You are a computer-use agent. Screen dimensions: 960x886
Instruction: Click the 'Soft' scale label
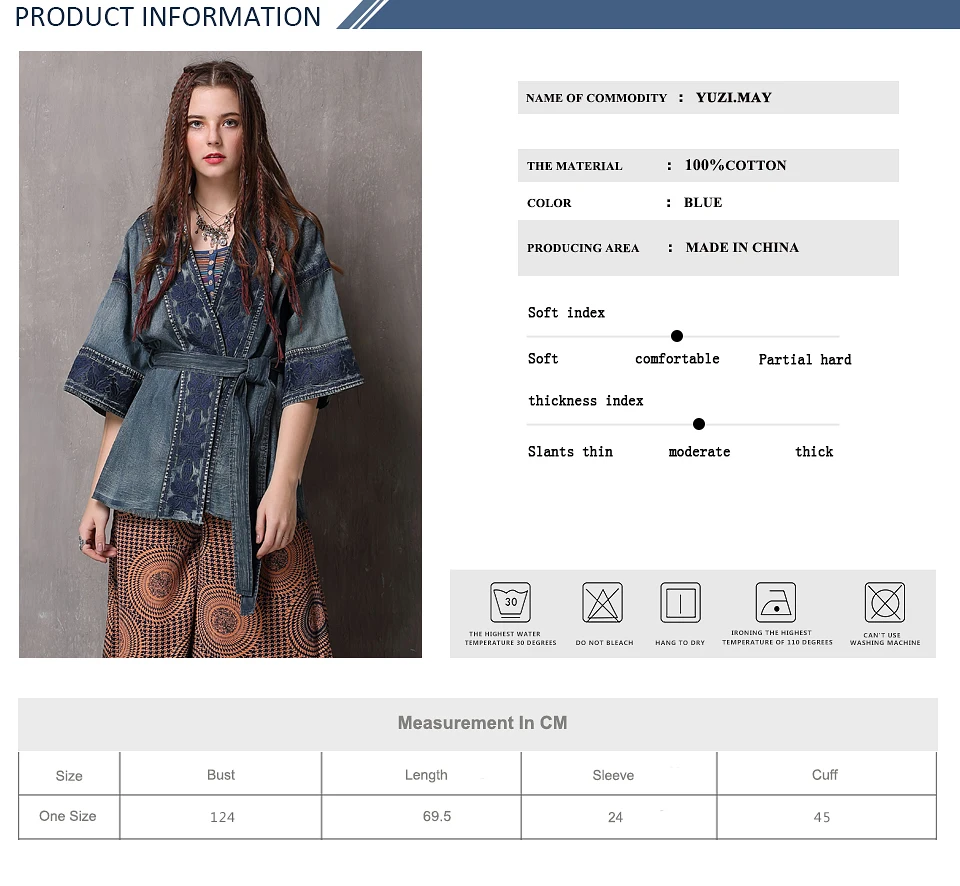(543, 359)
